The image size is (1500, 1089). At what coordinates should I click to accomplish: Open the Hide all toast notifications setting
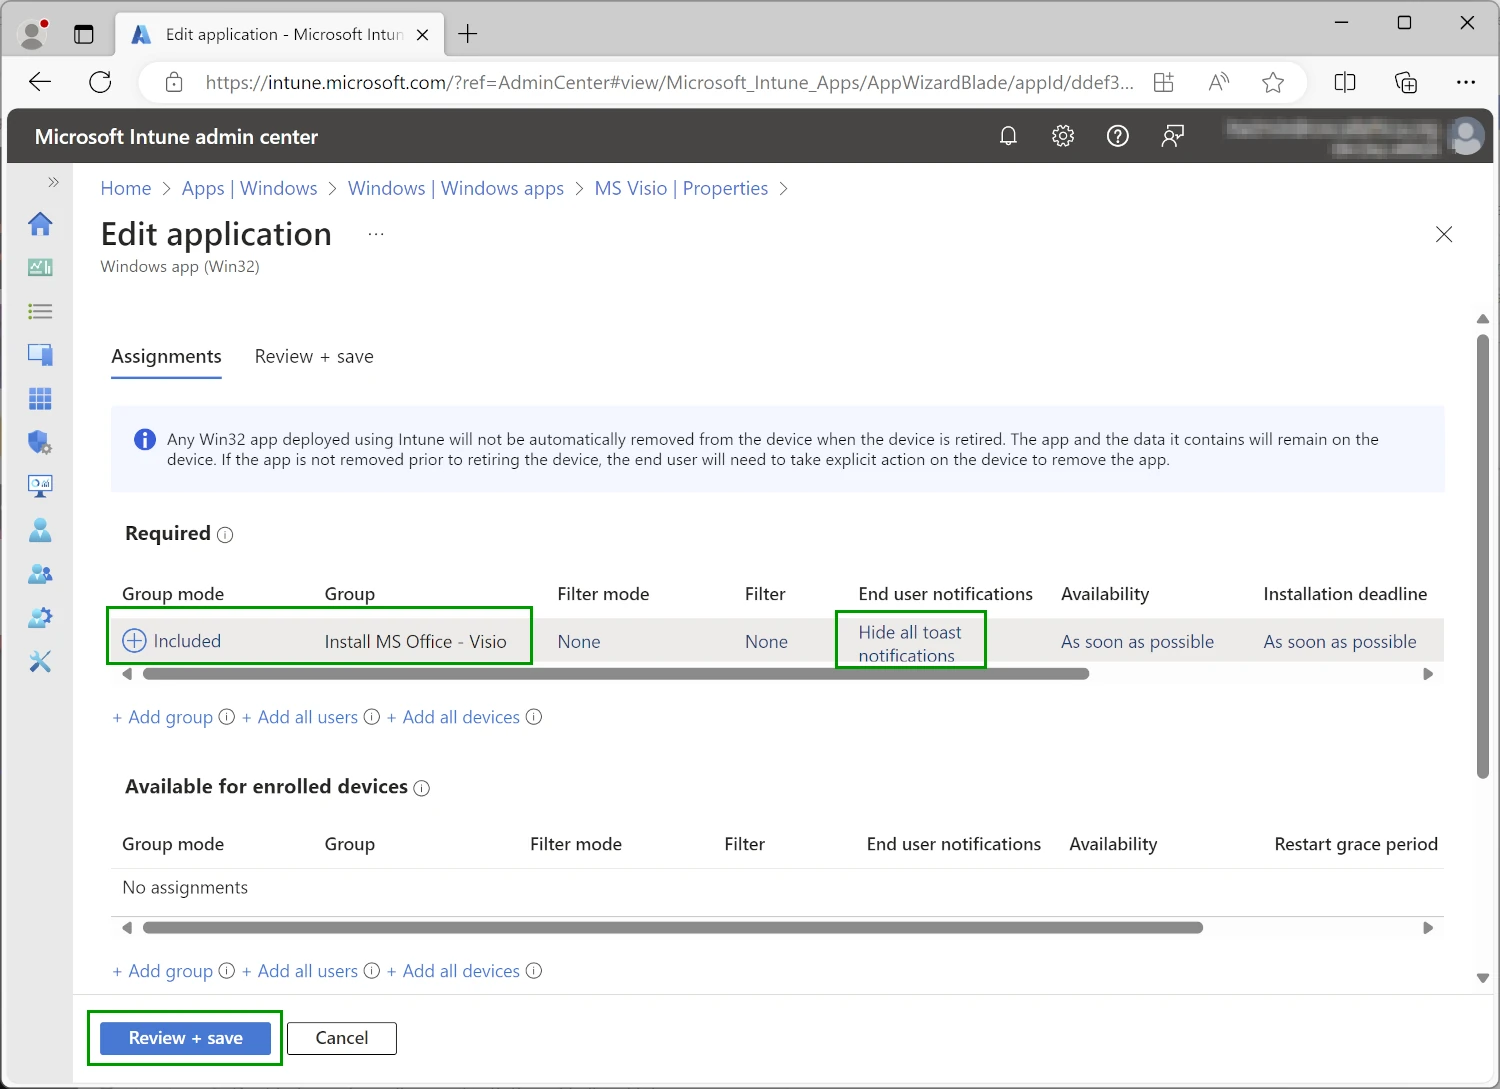tap(910, 644)
